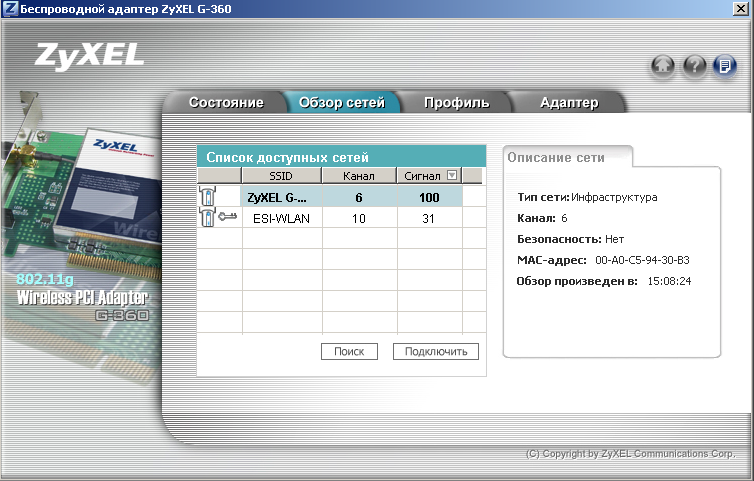Image resolution: width=754 pixels, height=481 pixels.
Task: Click the Сигнал column header label
Action: coord(422,176)
